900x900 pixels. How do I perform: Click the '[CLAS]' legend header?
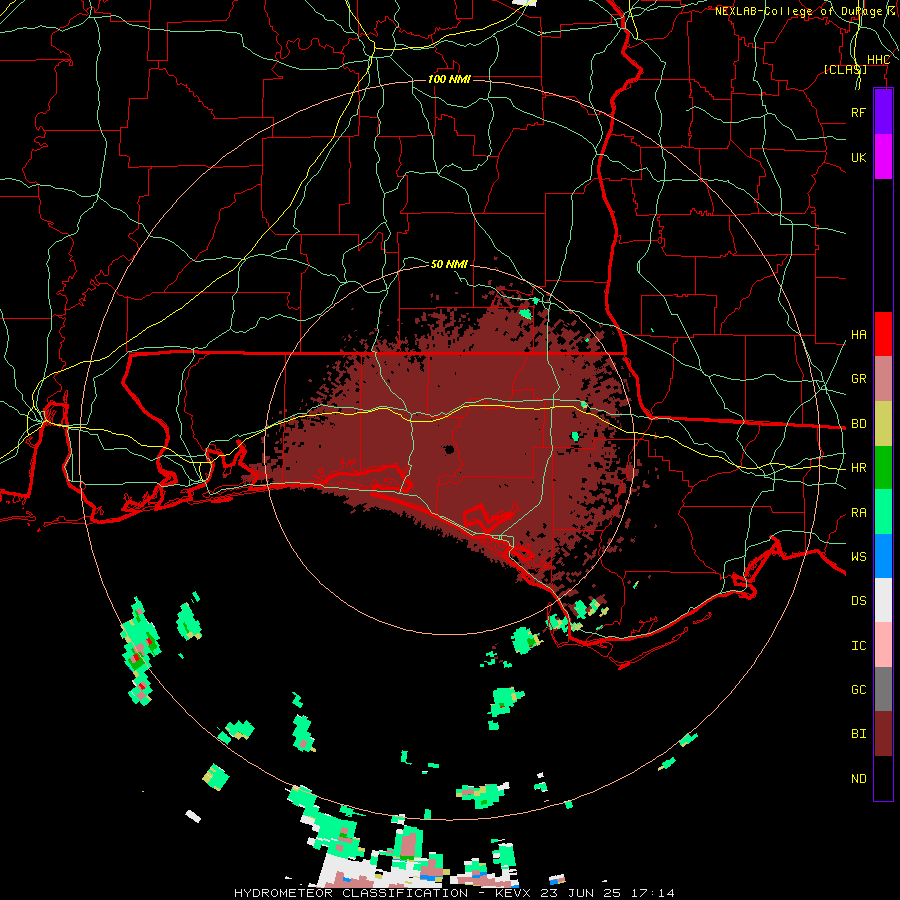coord(845,69)
